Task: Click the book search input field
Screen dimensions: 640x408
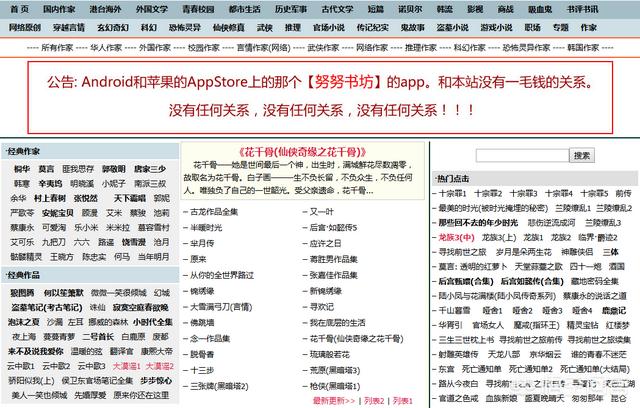Action: click(522, 155)
